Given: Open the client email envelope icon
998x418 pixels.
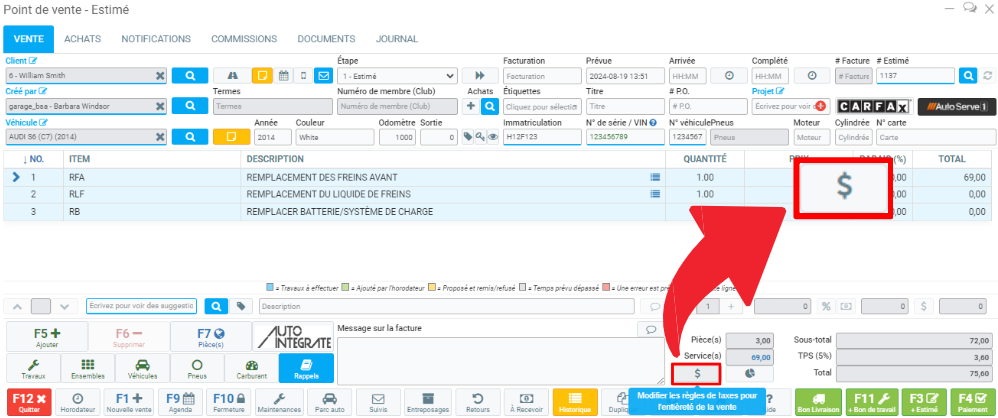Looking at the screenshot, I should [323, 75].
